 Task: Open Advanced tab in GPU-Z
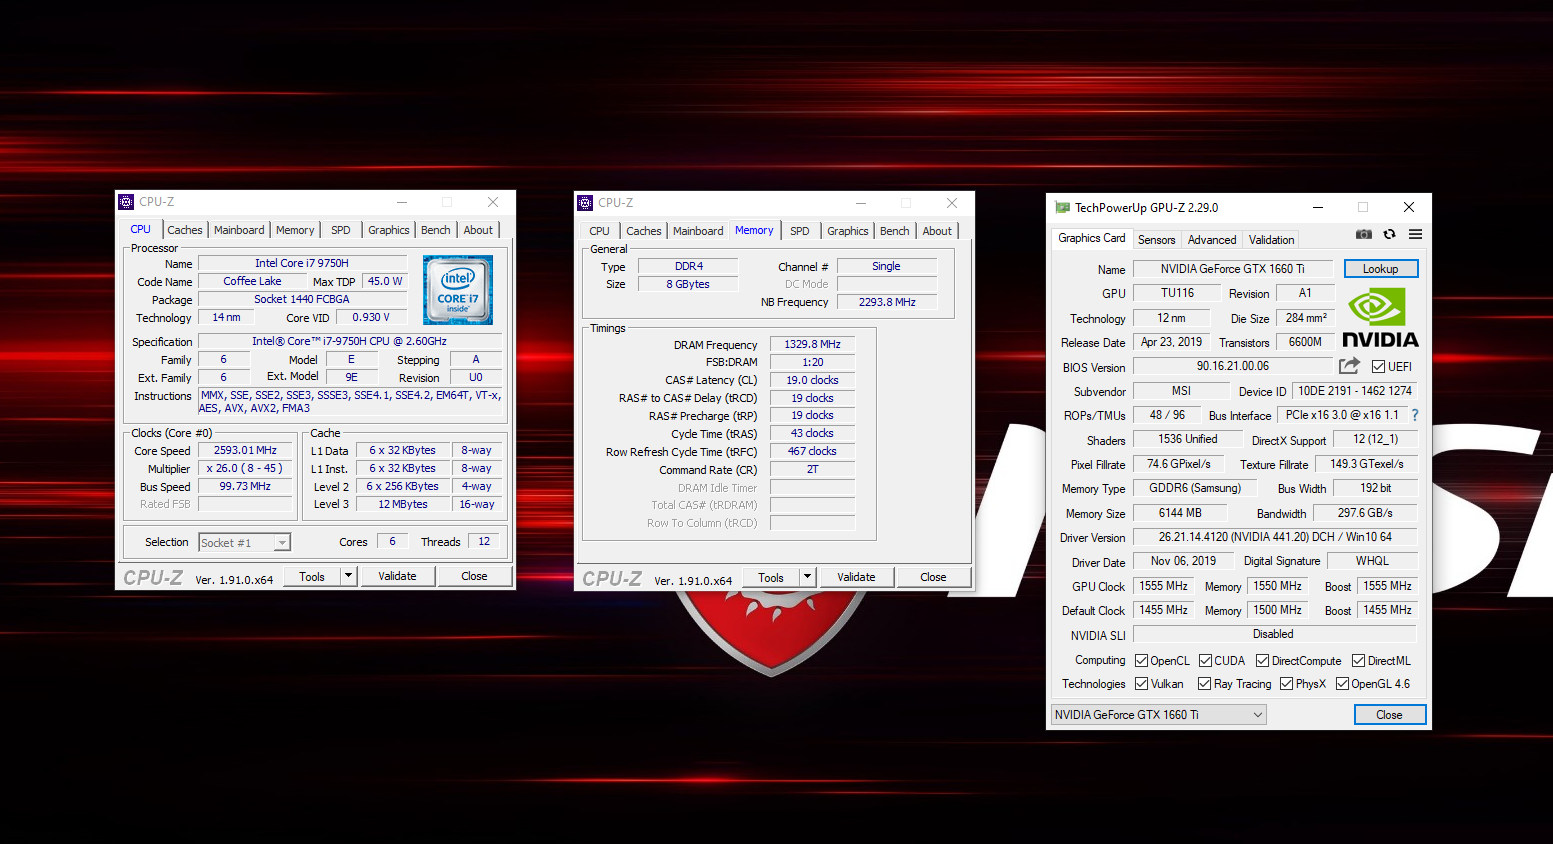1212,240
